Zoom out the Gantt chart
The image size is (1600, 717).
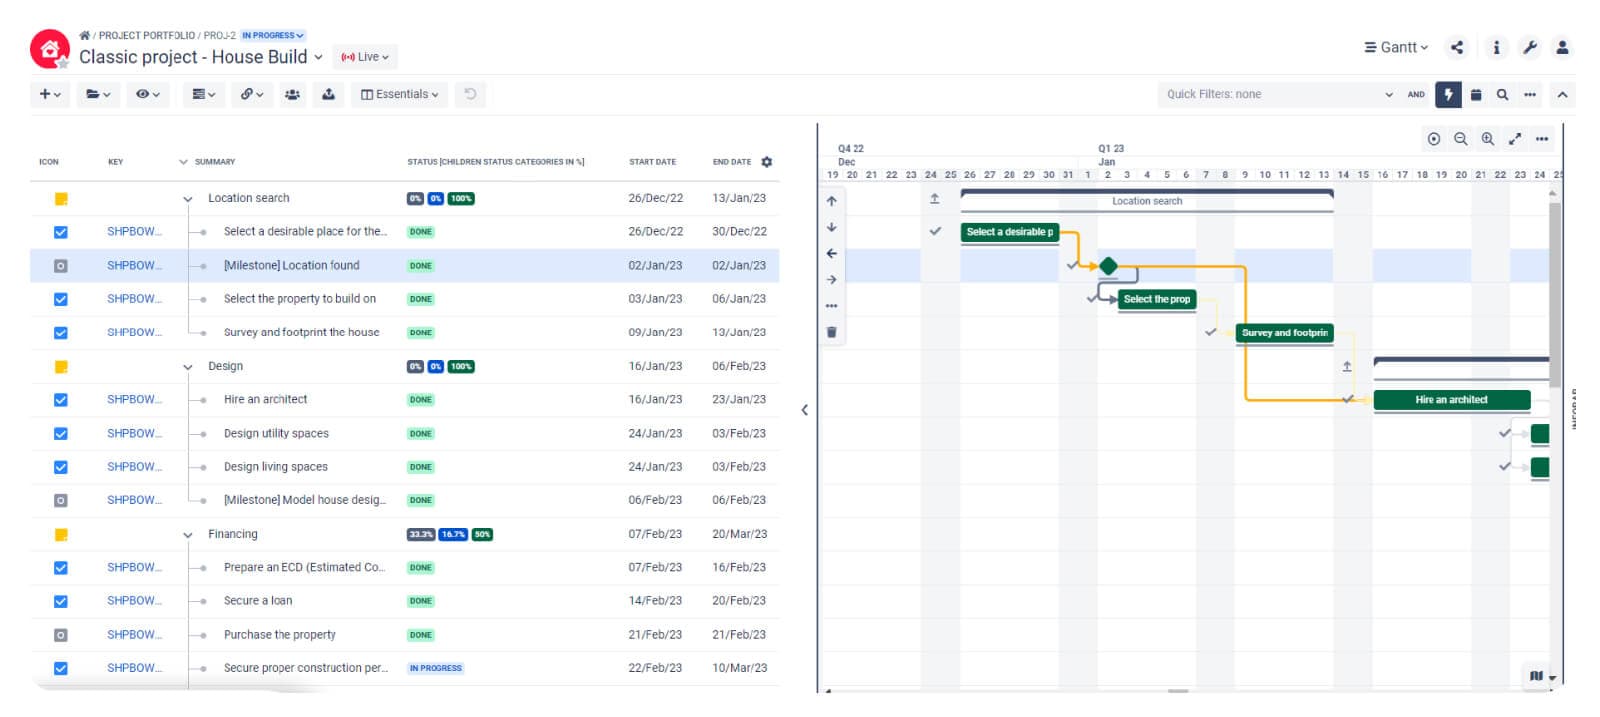pos(1461,139)
